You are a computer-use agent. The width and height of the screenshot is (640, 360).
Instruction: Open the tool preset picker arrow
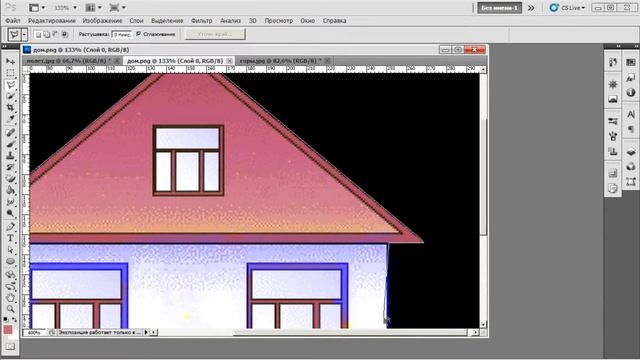point(24,35)
